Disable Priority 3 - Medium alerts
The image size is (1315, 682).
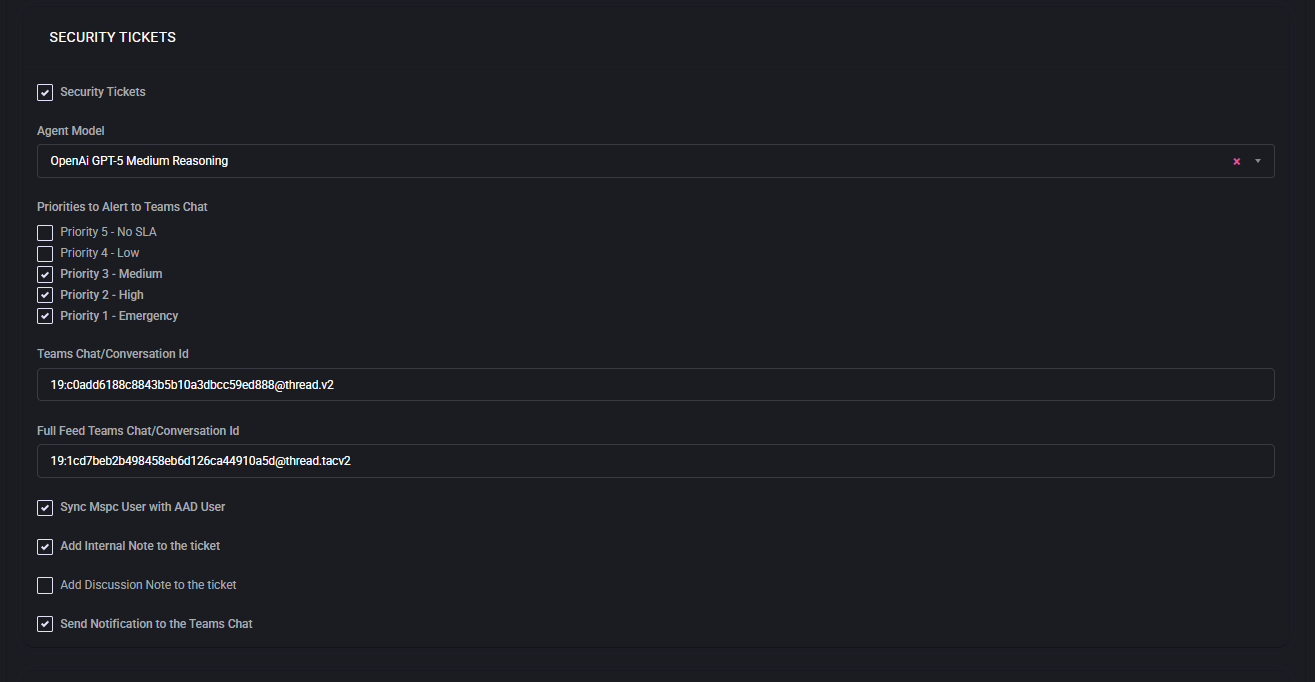pos(45,275)
